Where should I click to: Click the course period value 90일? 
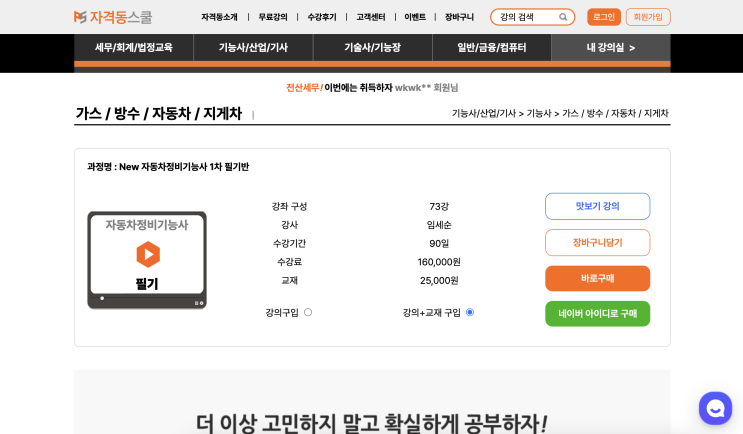pos(439,244)
